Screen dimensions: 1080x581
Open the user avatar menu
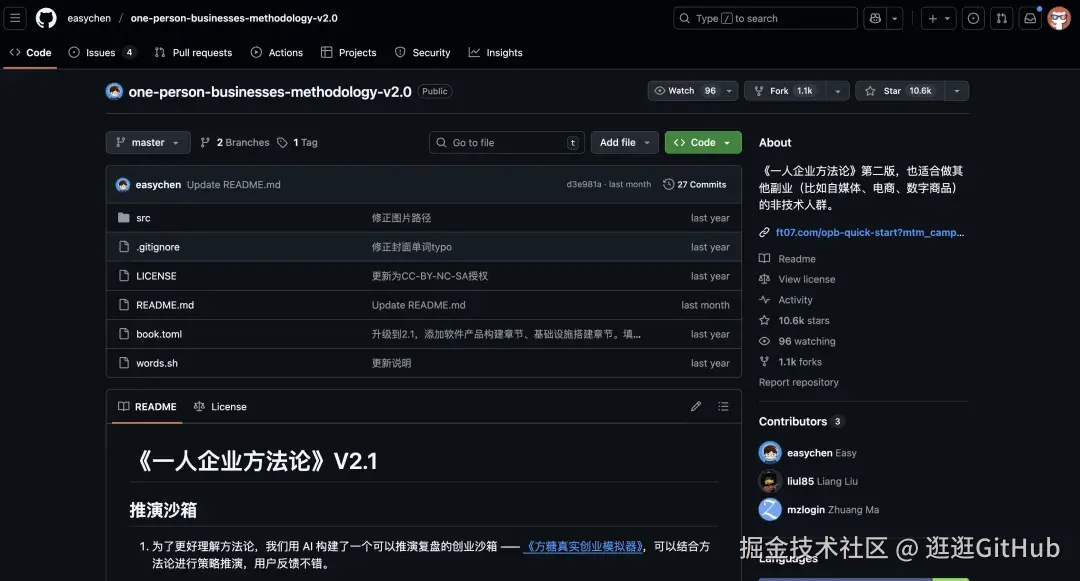[x=1059, y=19]
